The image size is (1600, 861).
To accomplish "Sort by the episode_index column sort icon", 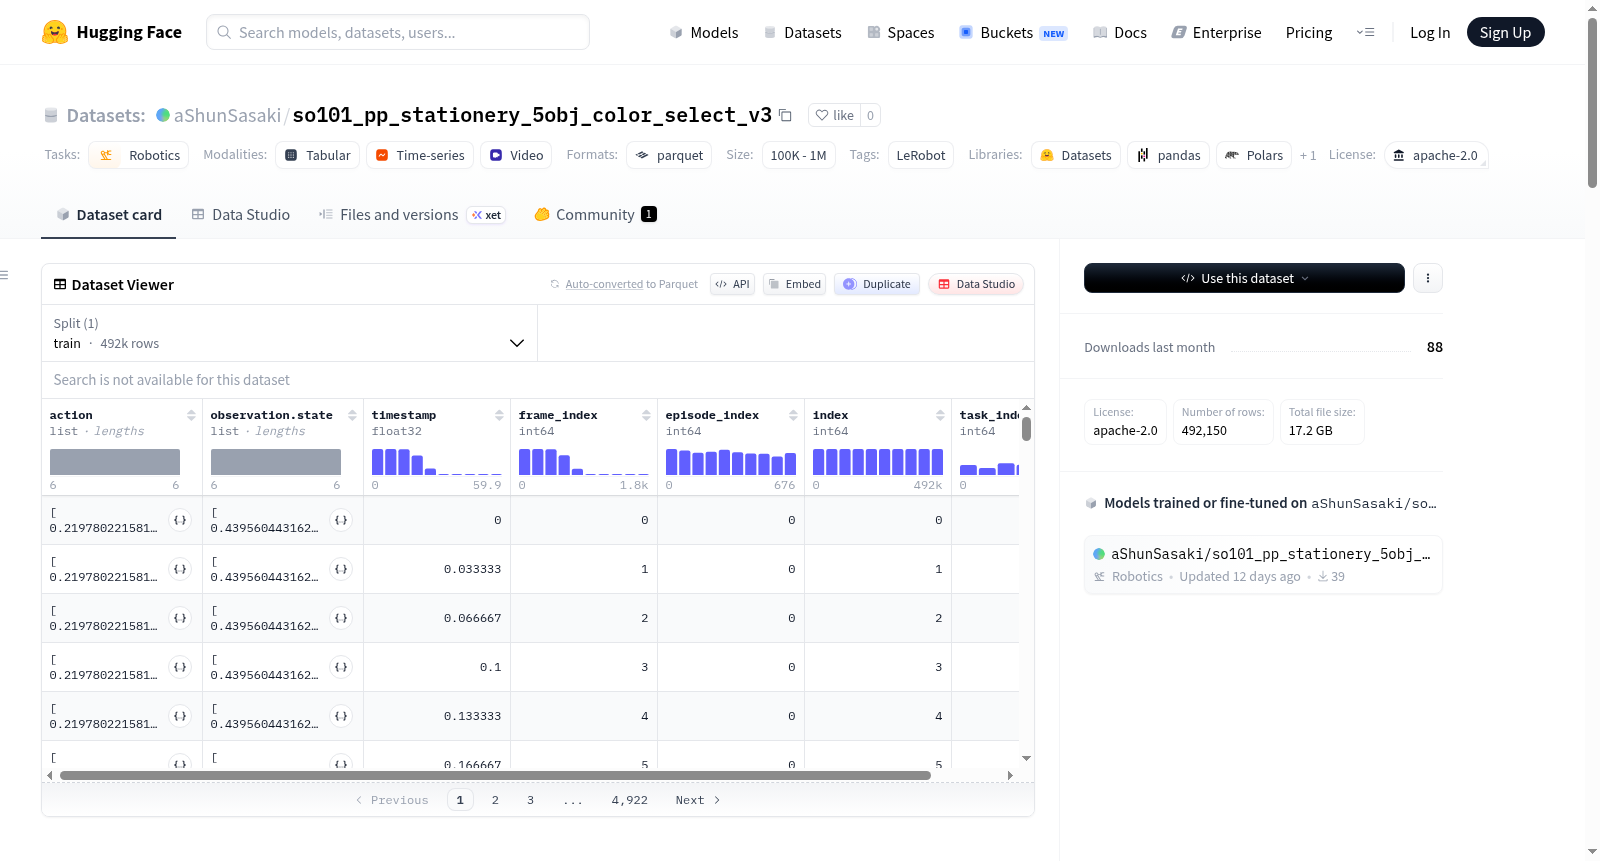I will pyautogui.click(x=793, y=415).
